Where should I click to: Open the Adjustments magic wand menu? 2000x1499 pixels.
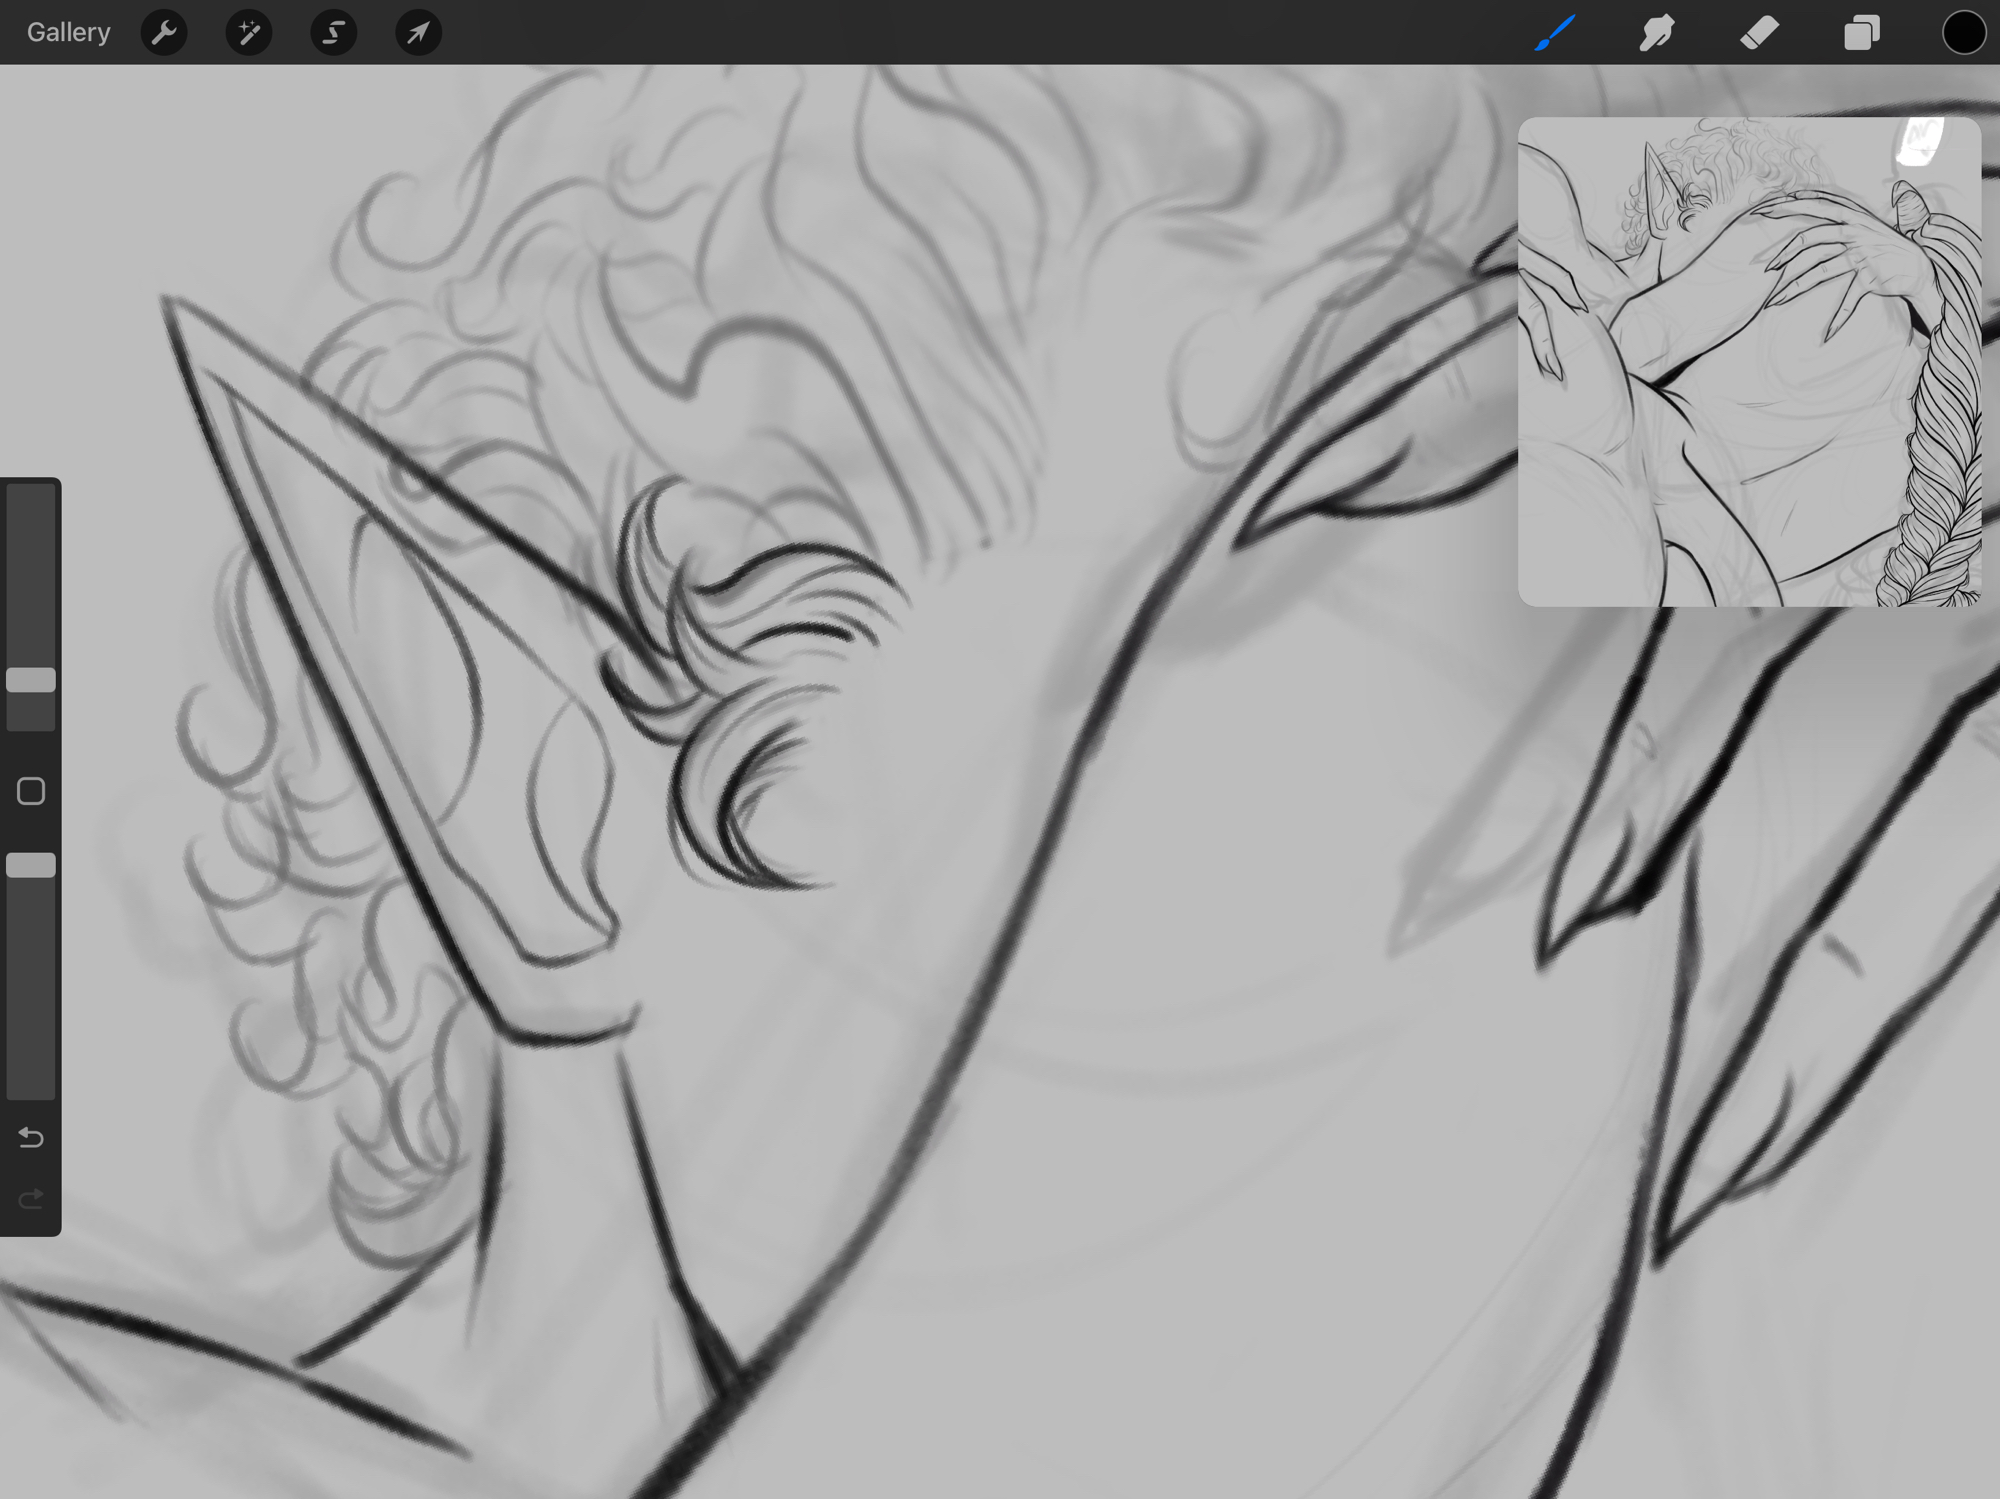pyautogui.click(x=249, y=33)
